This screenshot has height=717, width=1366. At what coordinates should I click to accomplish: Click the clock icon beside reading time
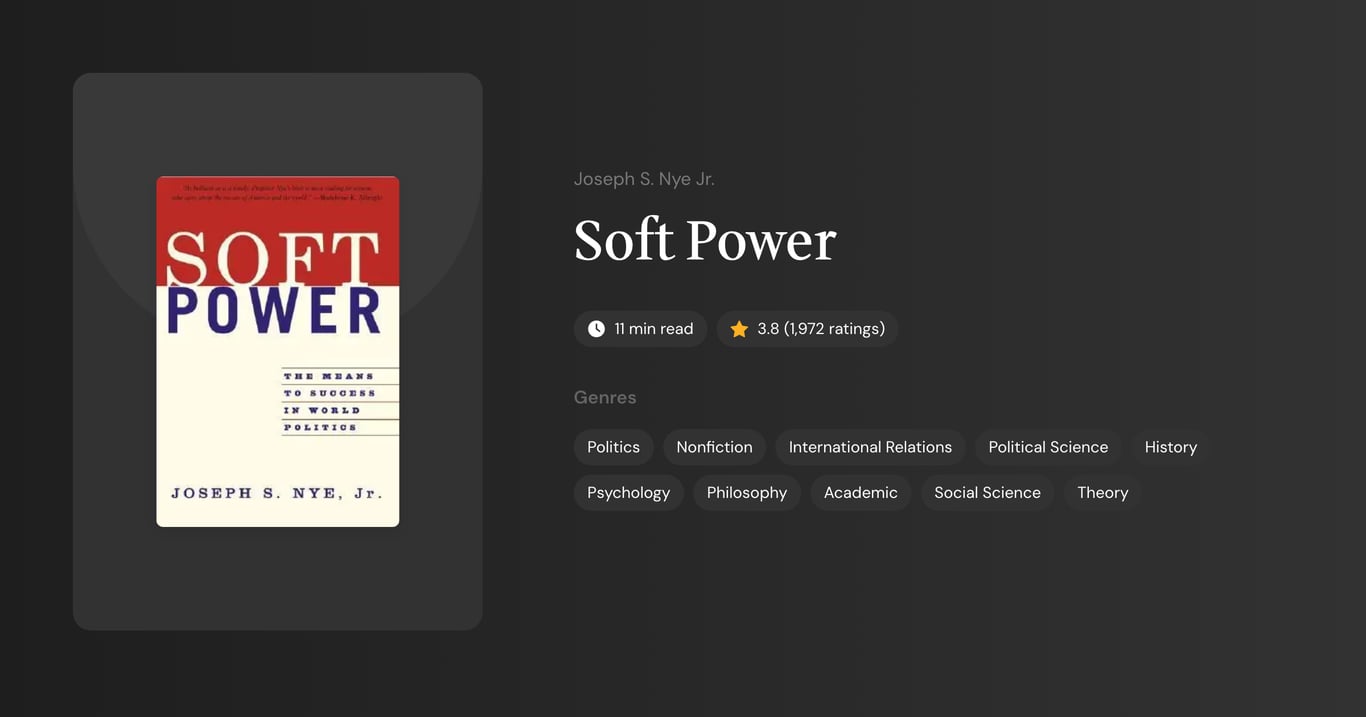point(595,328)
